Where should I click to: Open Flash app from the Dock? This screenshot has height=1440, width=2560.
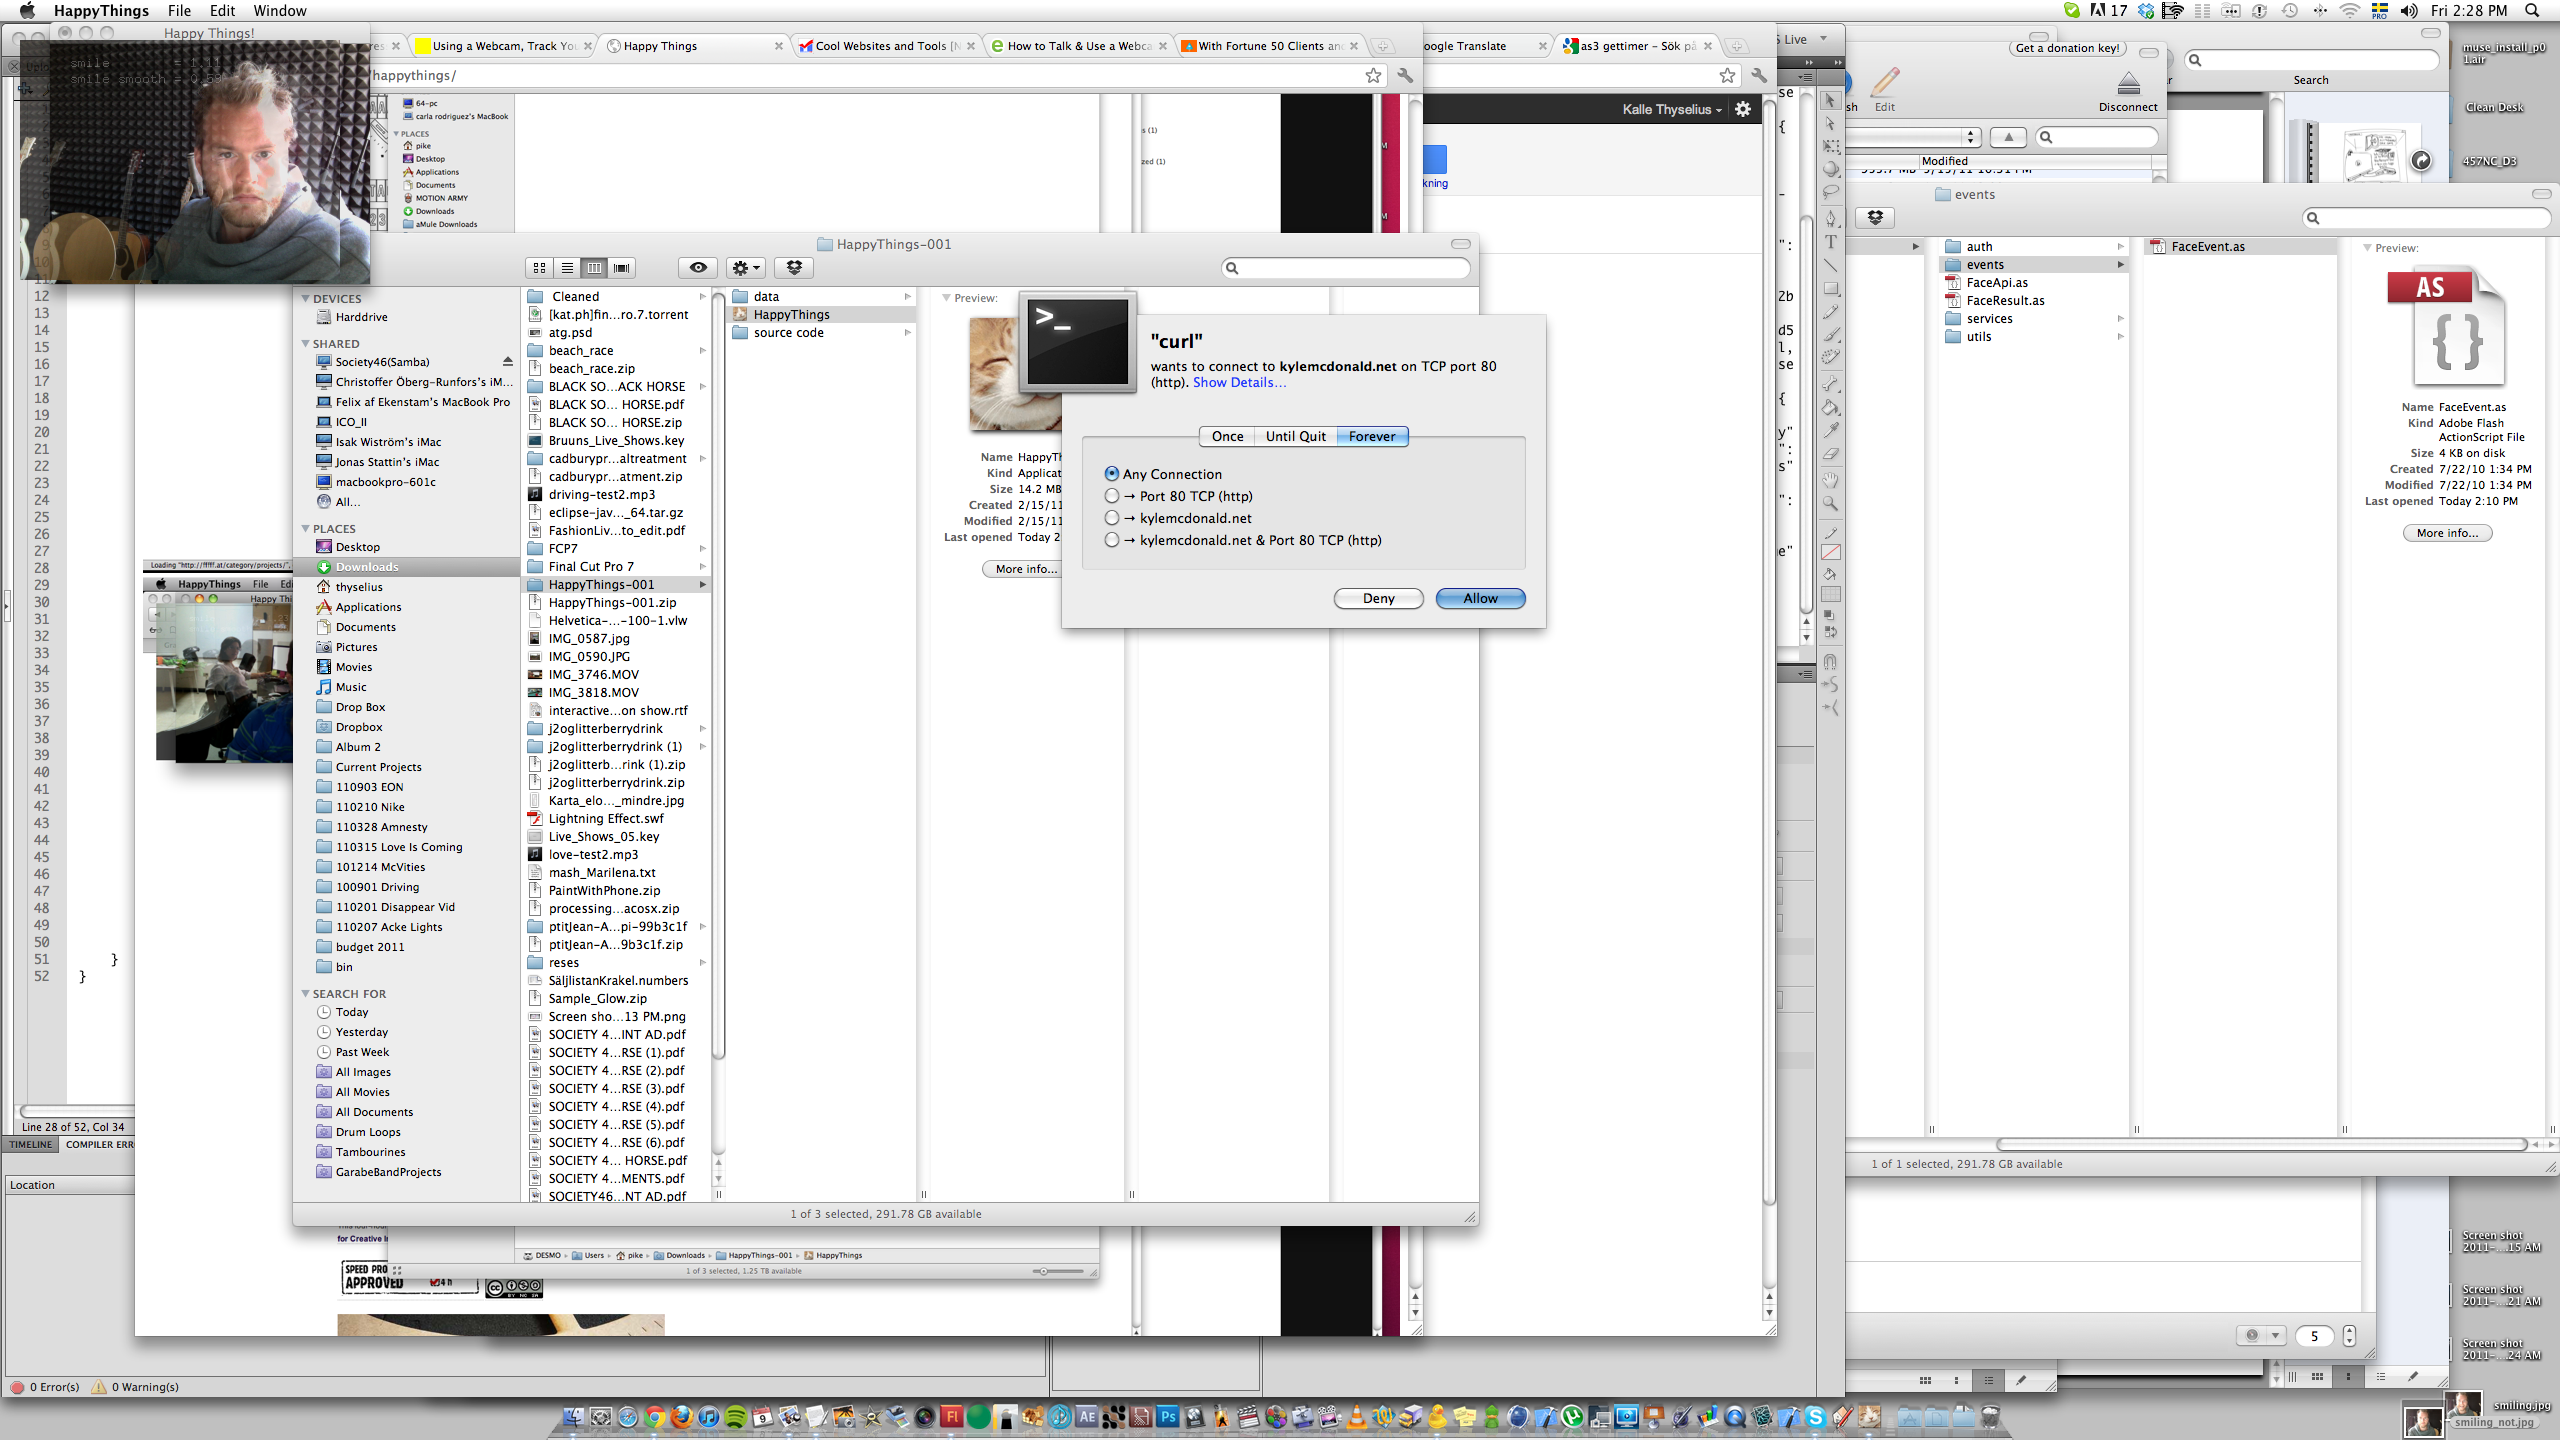[951, 1416]
